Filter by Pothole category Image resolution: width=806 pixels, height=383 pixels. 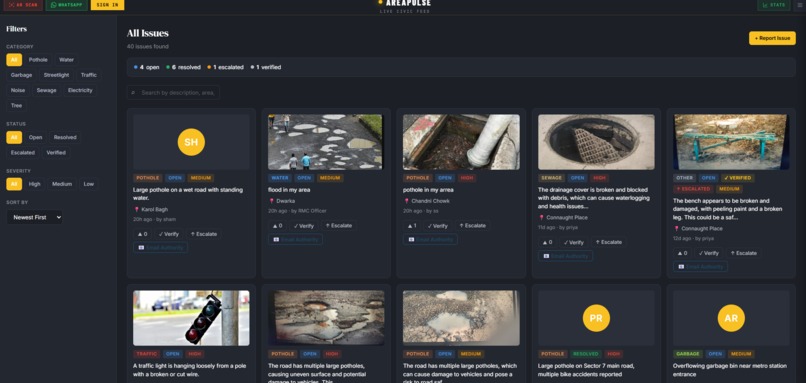tap(38, 60)
